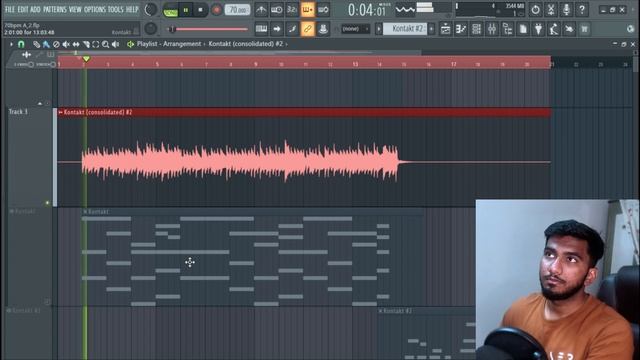640x360 pixels.
Task: Click the audio editor scissors icon
Action: 551,9
